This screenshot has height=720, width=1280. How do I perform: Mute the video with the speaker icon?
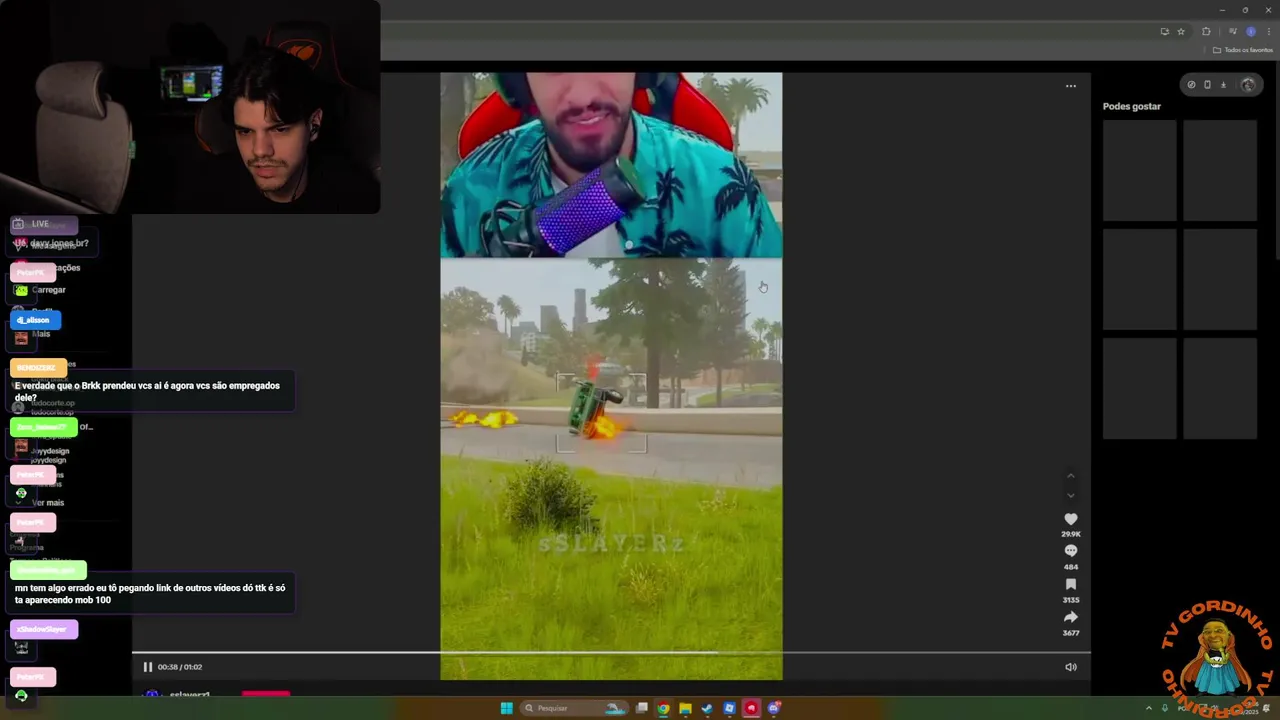pyautogui.click(x=1071, y=667)
